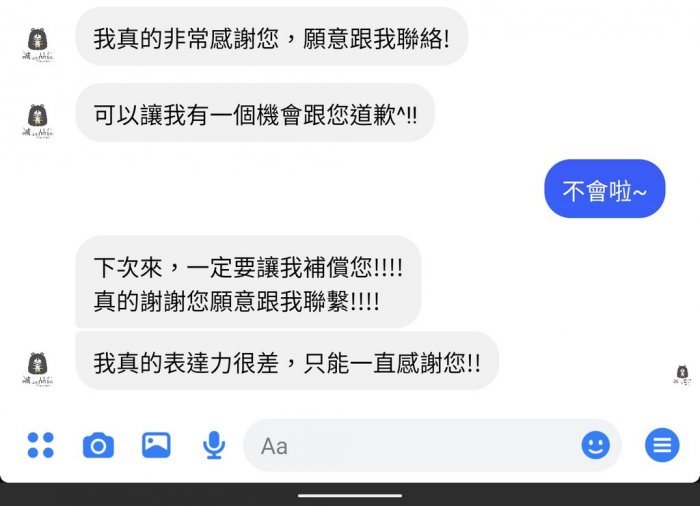Select message starting '下次來，一定要讓我補償您'
Viewport: 700px width, 506px height.
tap(248, 282)
